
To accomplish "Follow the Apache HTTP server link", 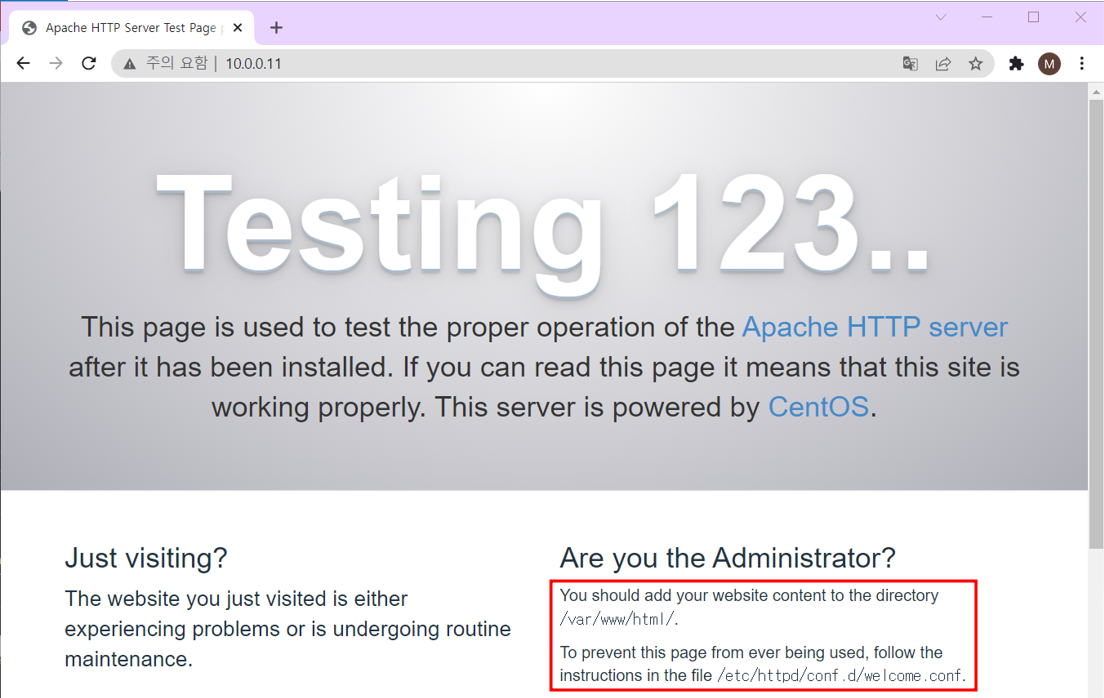I will (x=874, y=328).
